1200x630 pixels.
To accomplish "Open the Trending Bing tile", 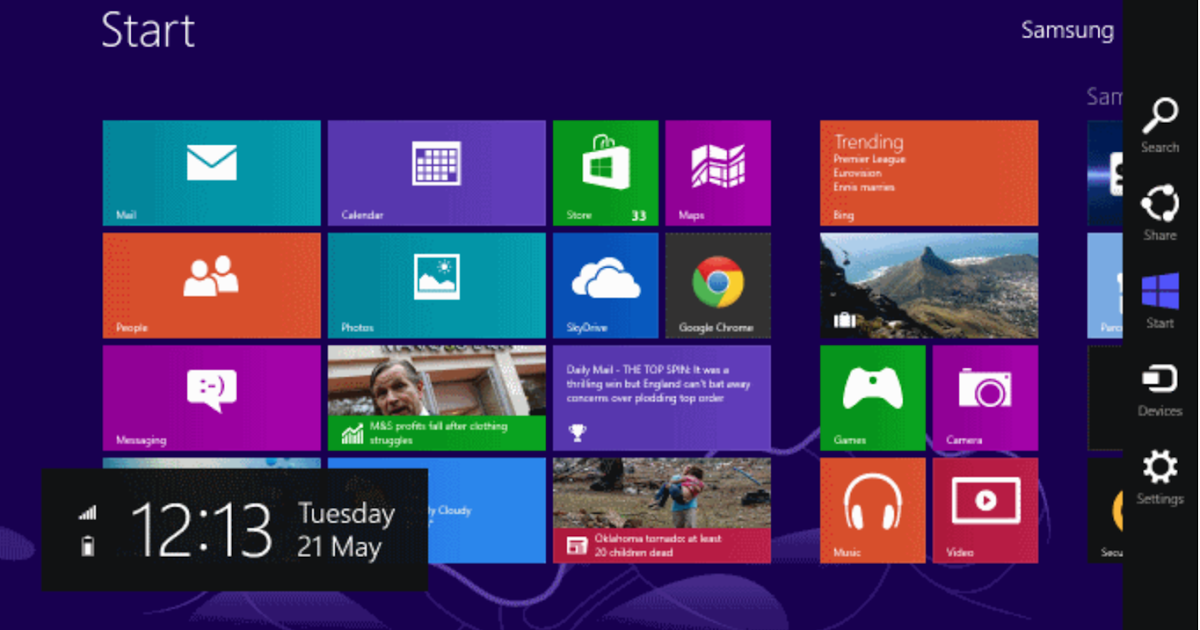I will [x=928, y=172].
